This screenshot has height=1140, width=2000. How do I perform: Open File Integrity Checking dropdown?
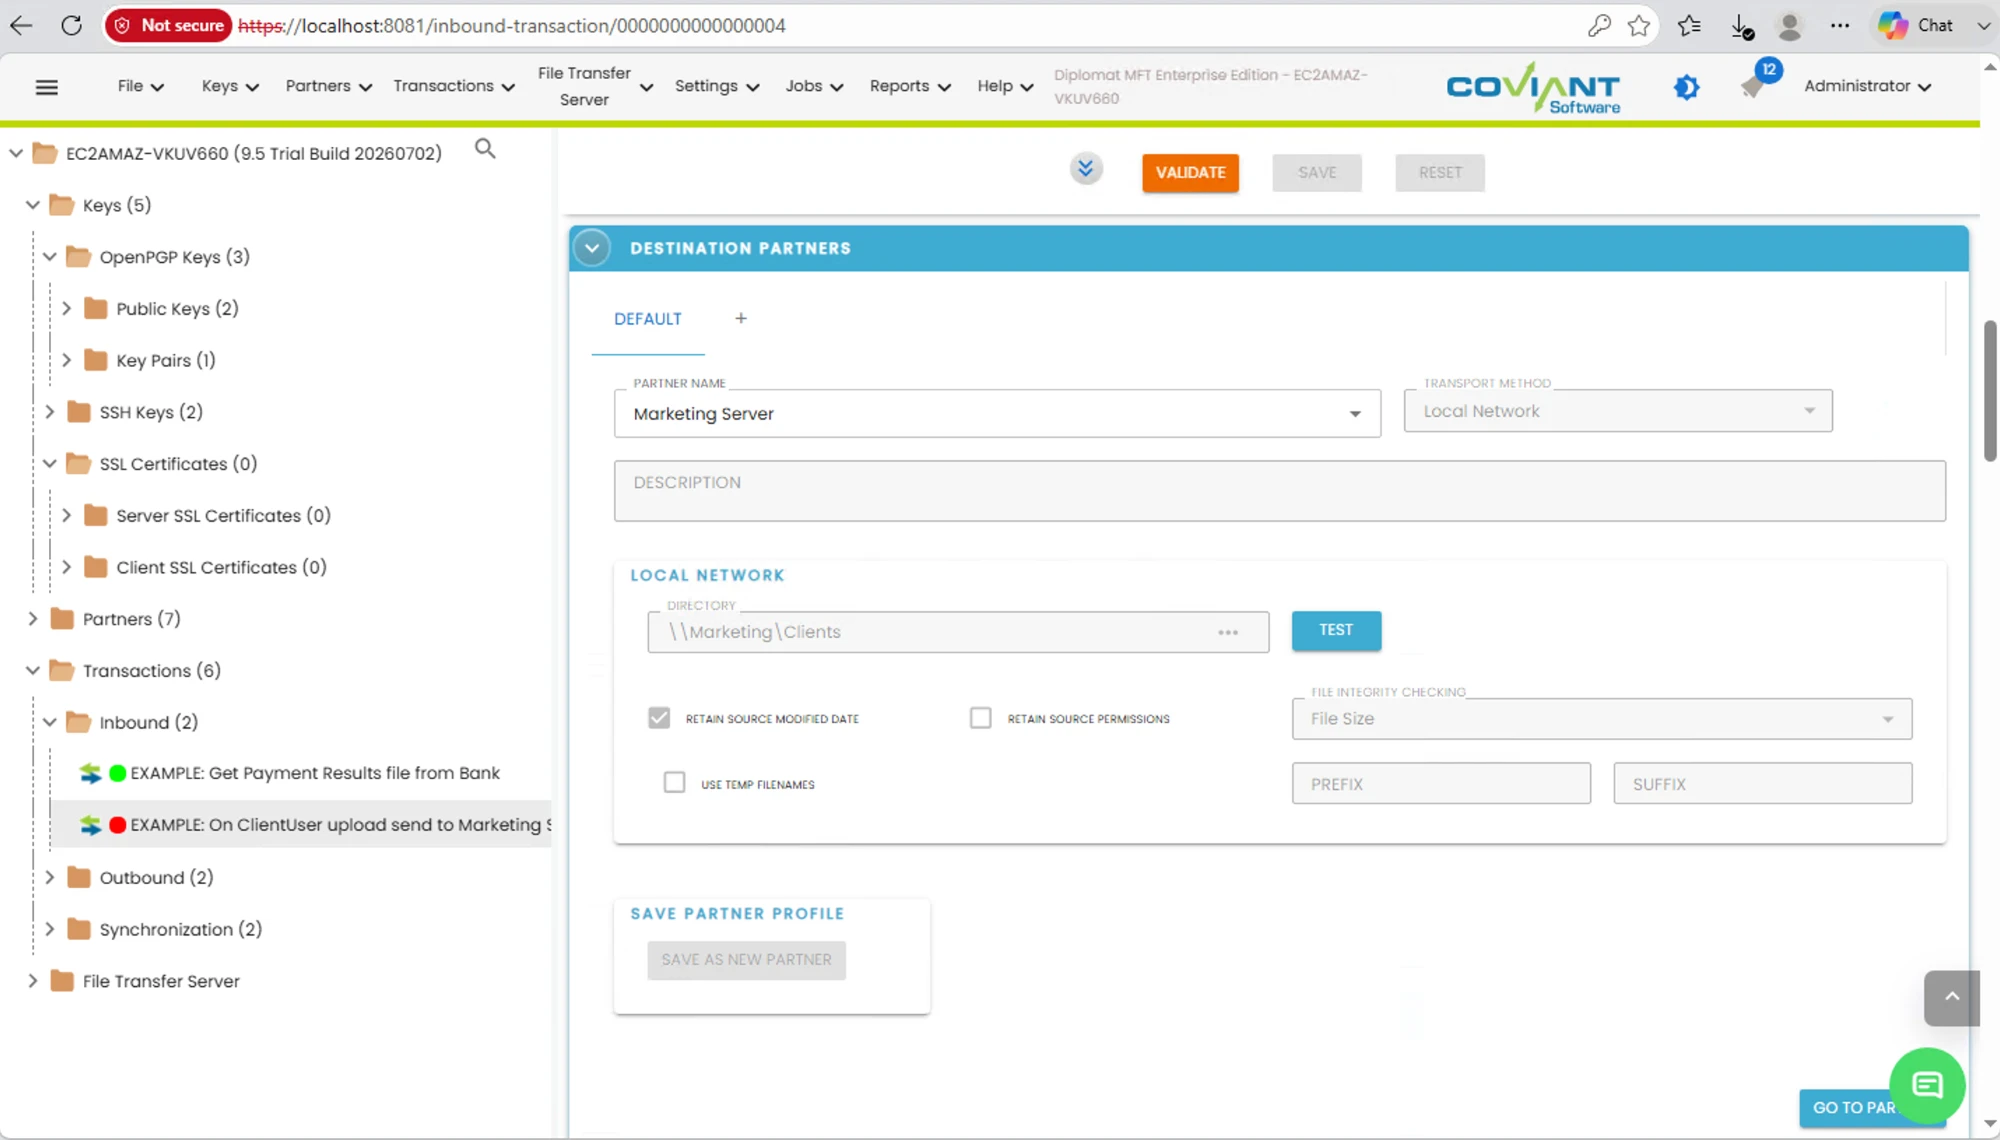(x=1601, y=719)
